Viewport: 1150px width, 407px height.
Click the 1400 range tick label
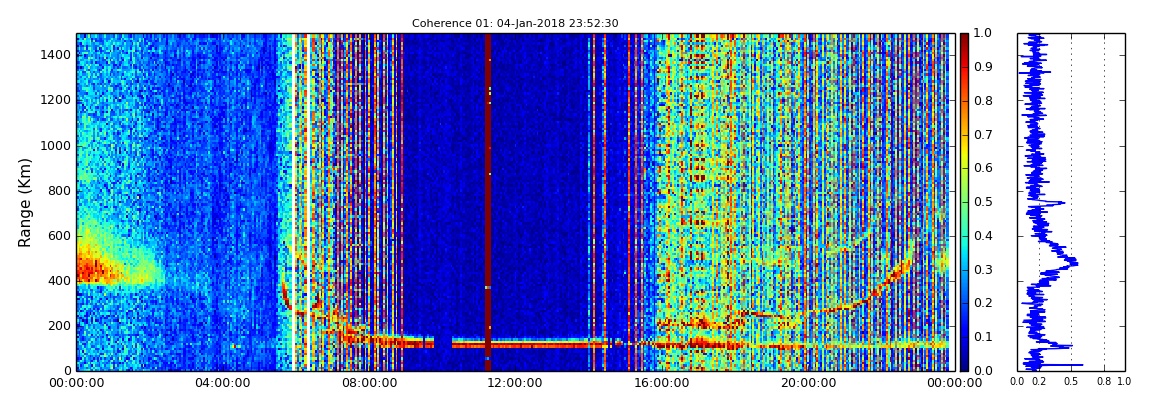56,55
